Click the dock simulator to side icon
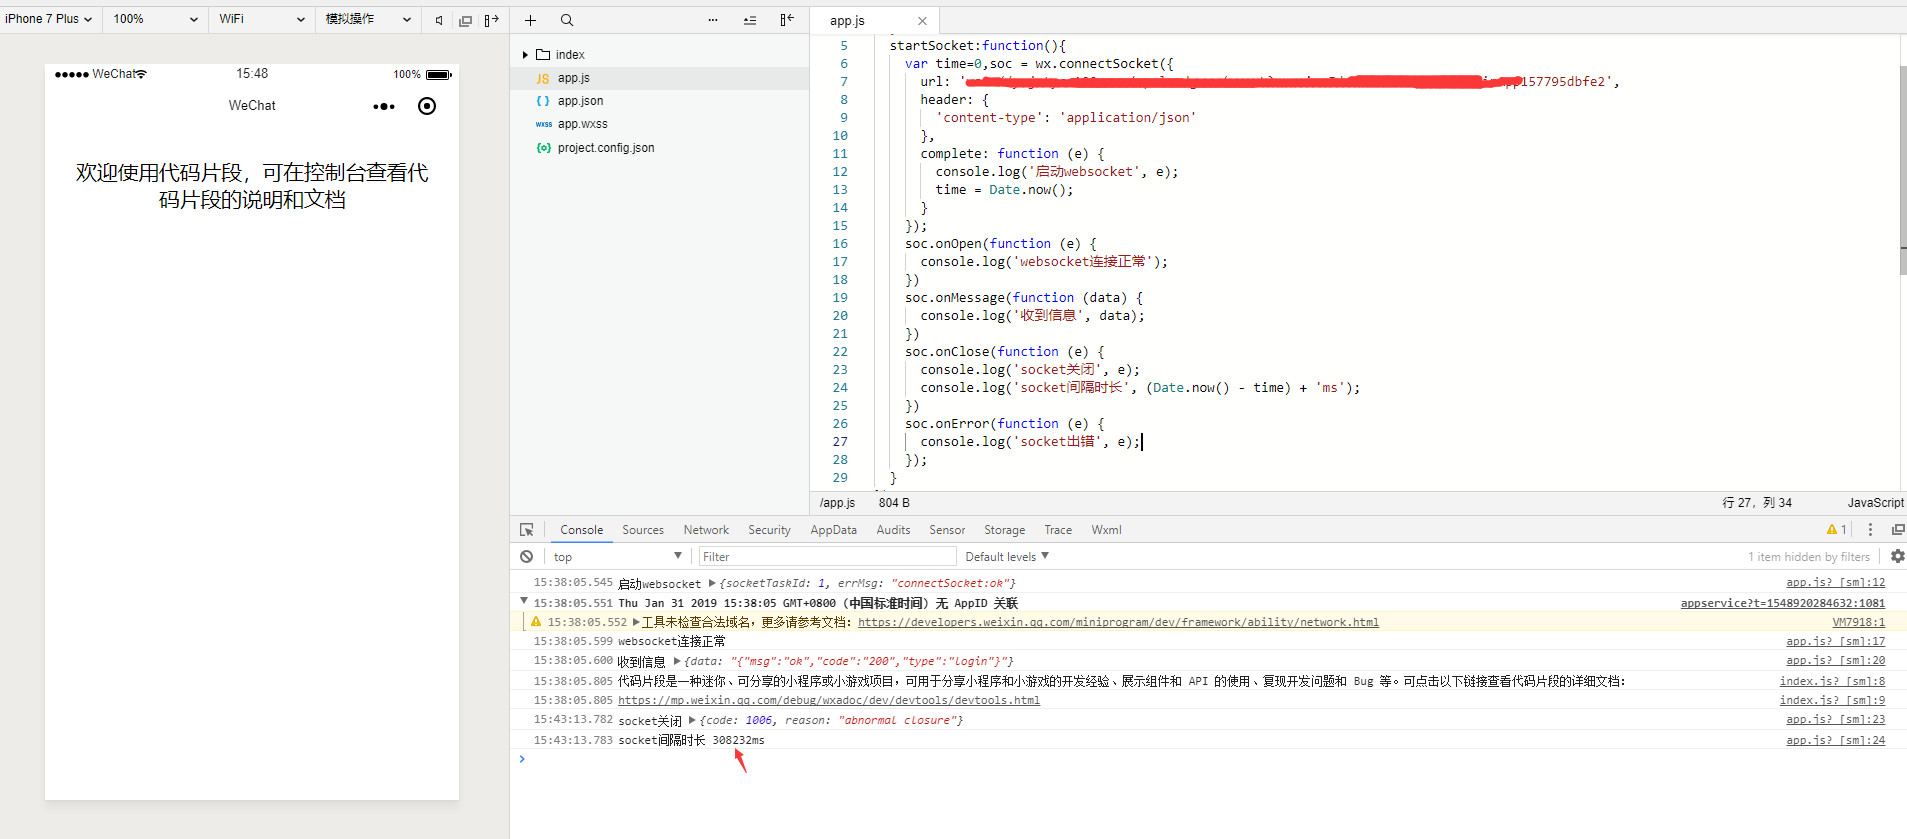 point(491,20)
